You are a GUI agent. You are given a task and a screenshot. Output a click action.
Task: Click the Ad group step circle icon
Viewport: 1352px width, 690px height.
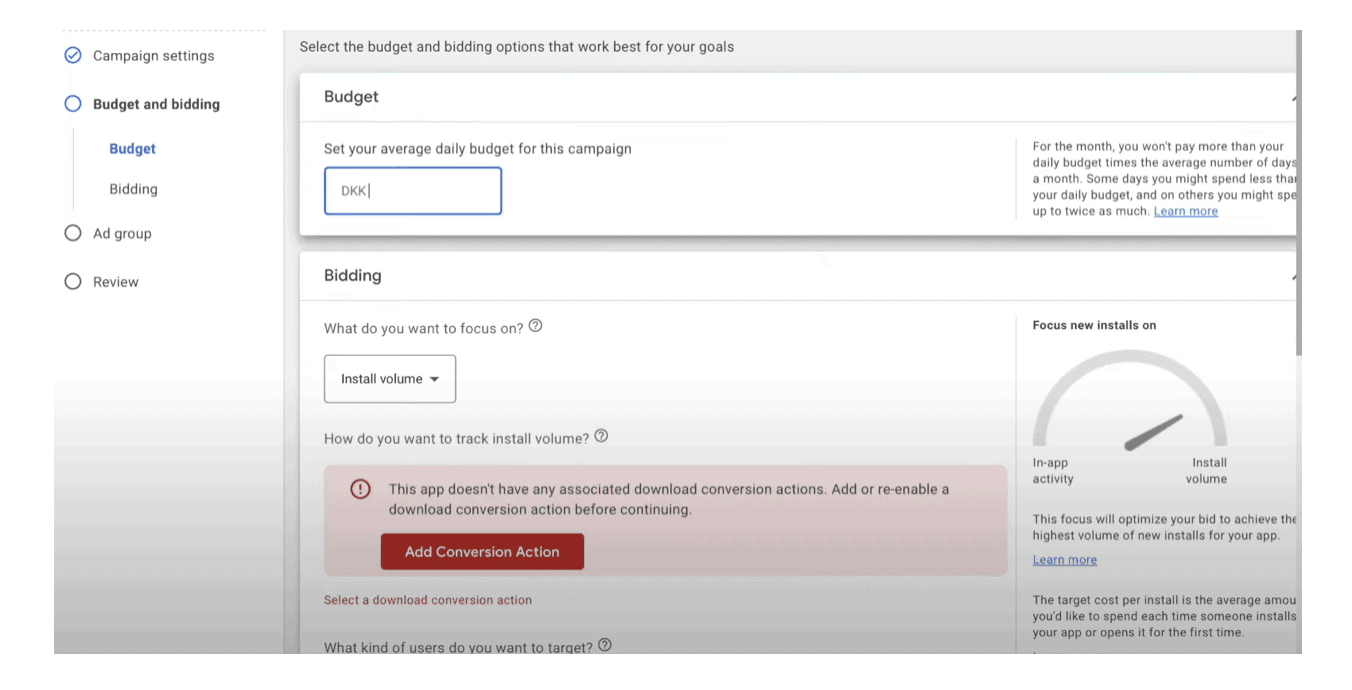[x=73, y=233]
